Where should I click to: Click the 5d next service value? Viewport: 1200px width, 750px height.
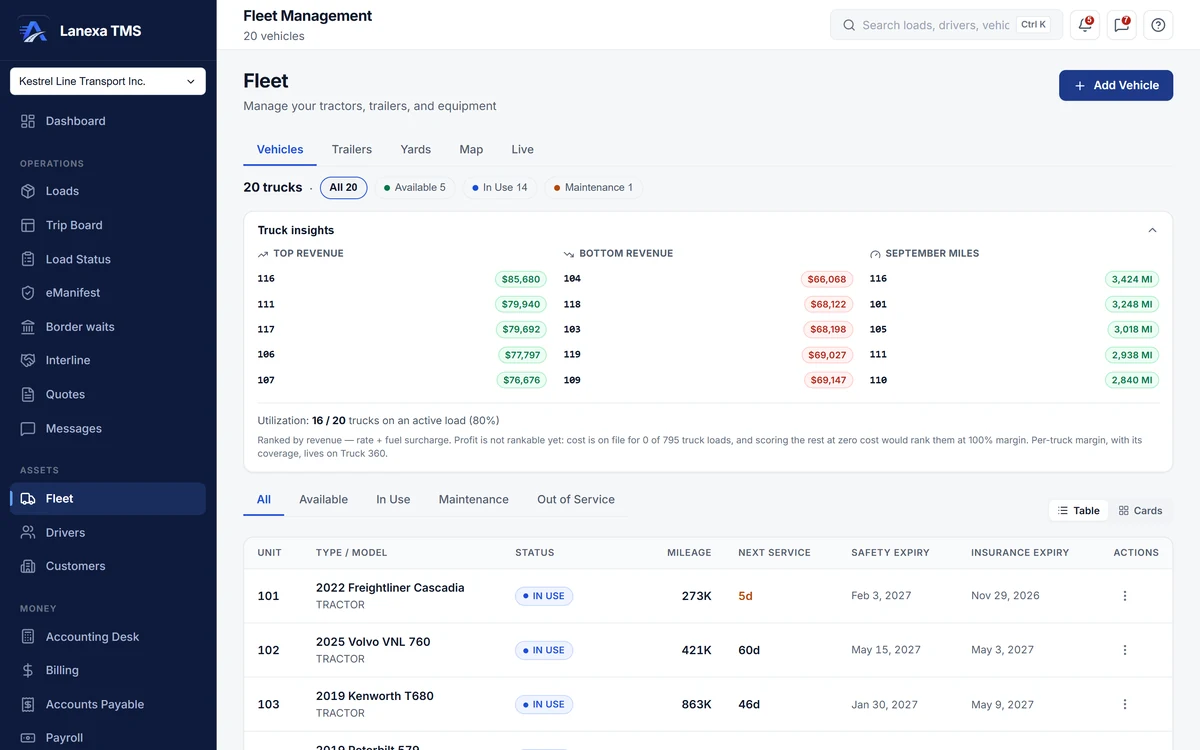pos(745,596)
